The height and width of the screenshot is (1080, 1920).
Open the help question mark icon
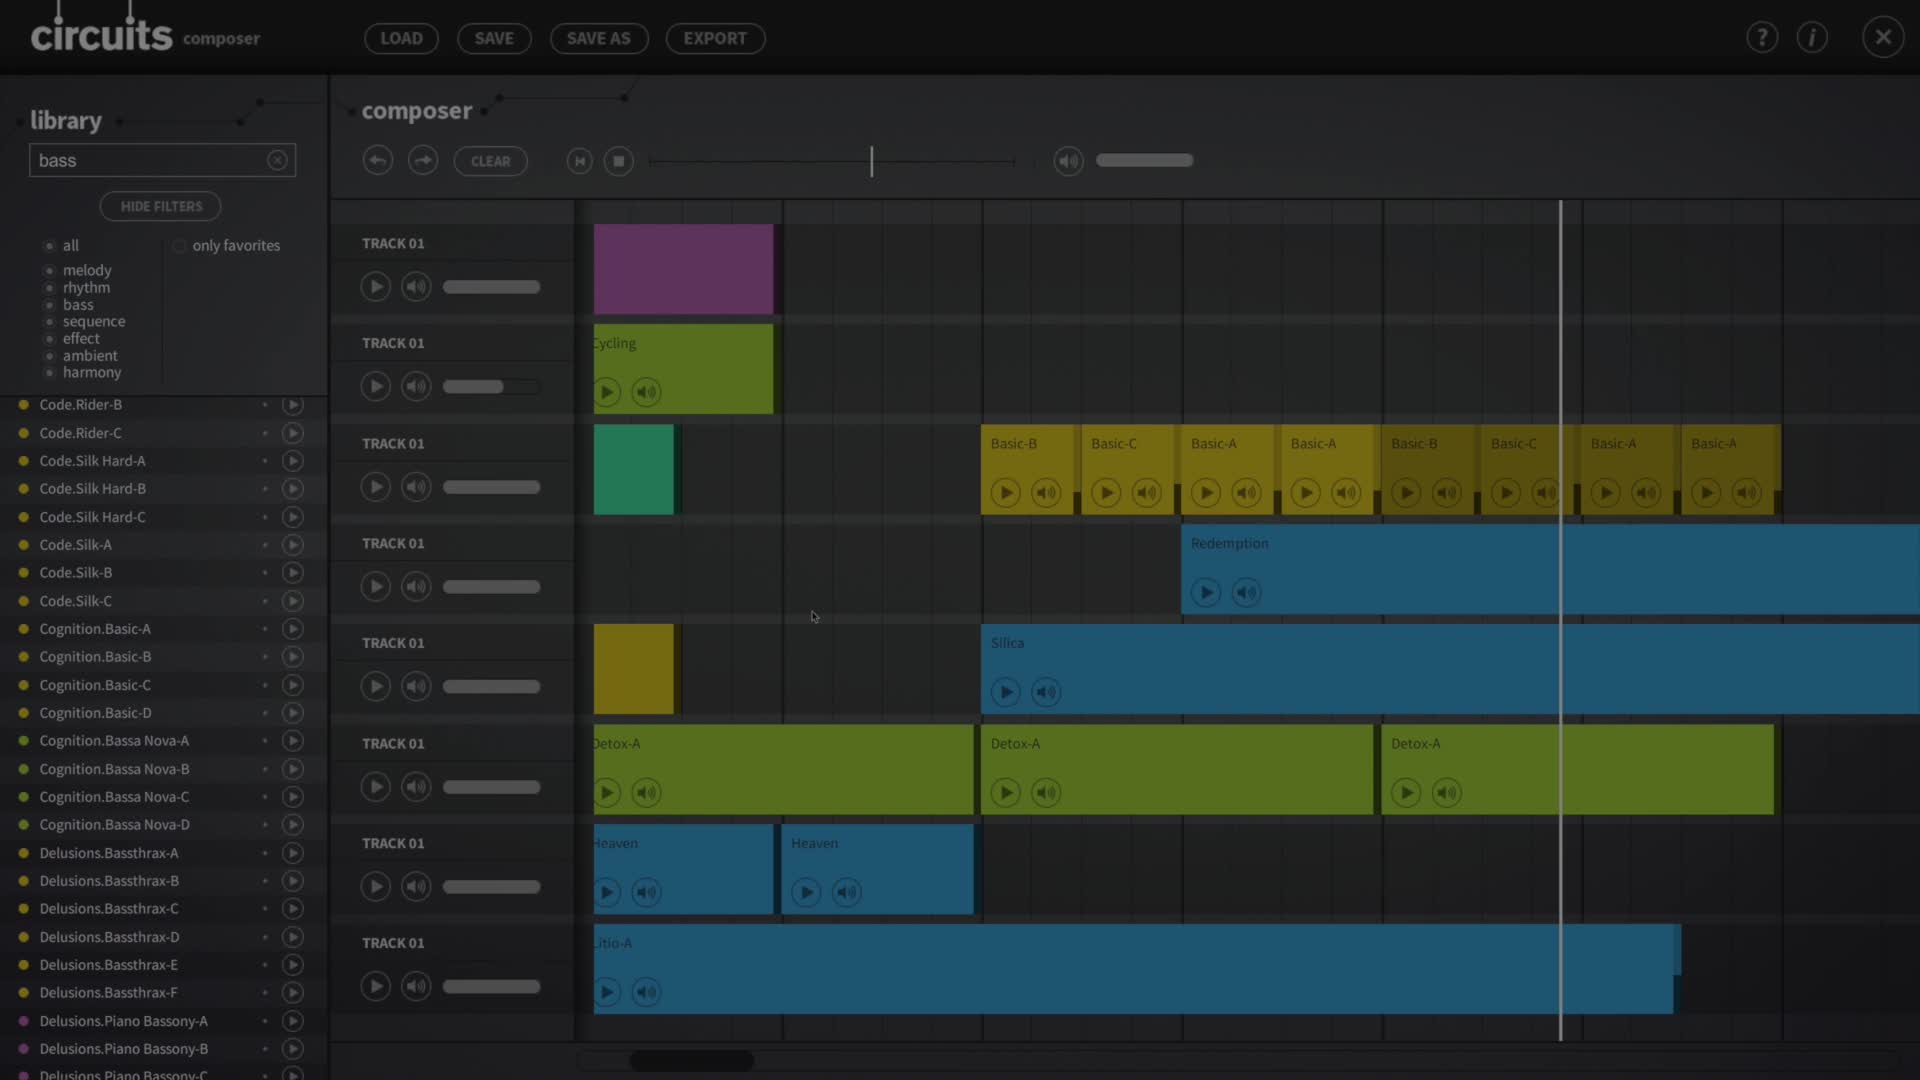(1762, 38)
